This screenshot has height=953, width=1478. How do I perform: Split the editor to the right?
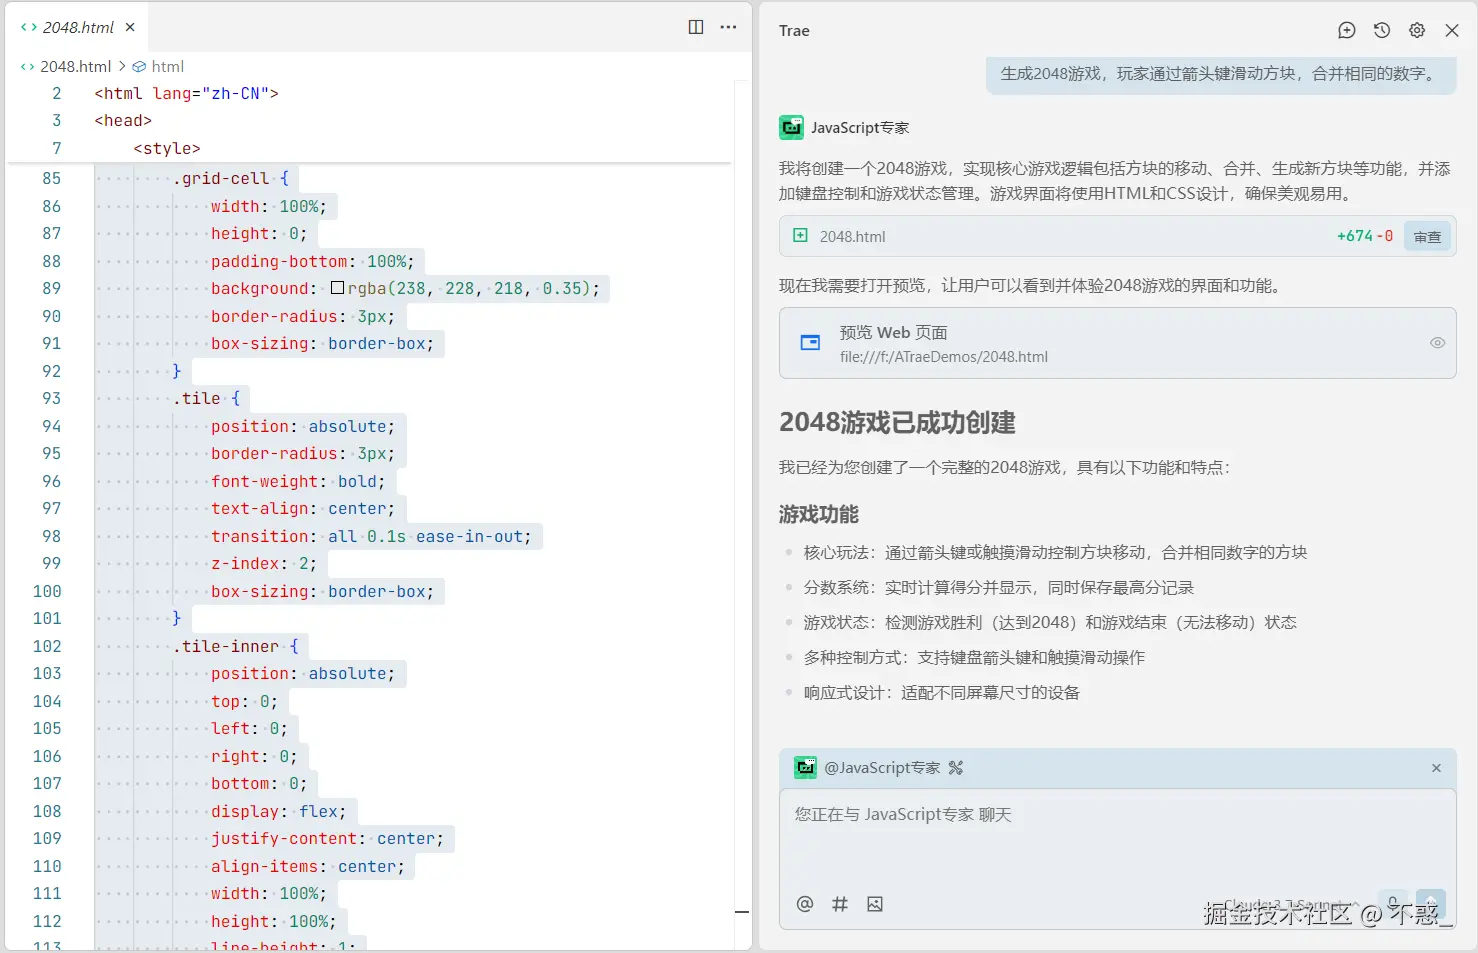696,27
